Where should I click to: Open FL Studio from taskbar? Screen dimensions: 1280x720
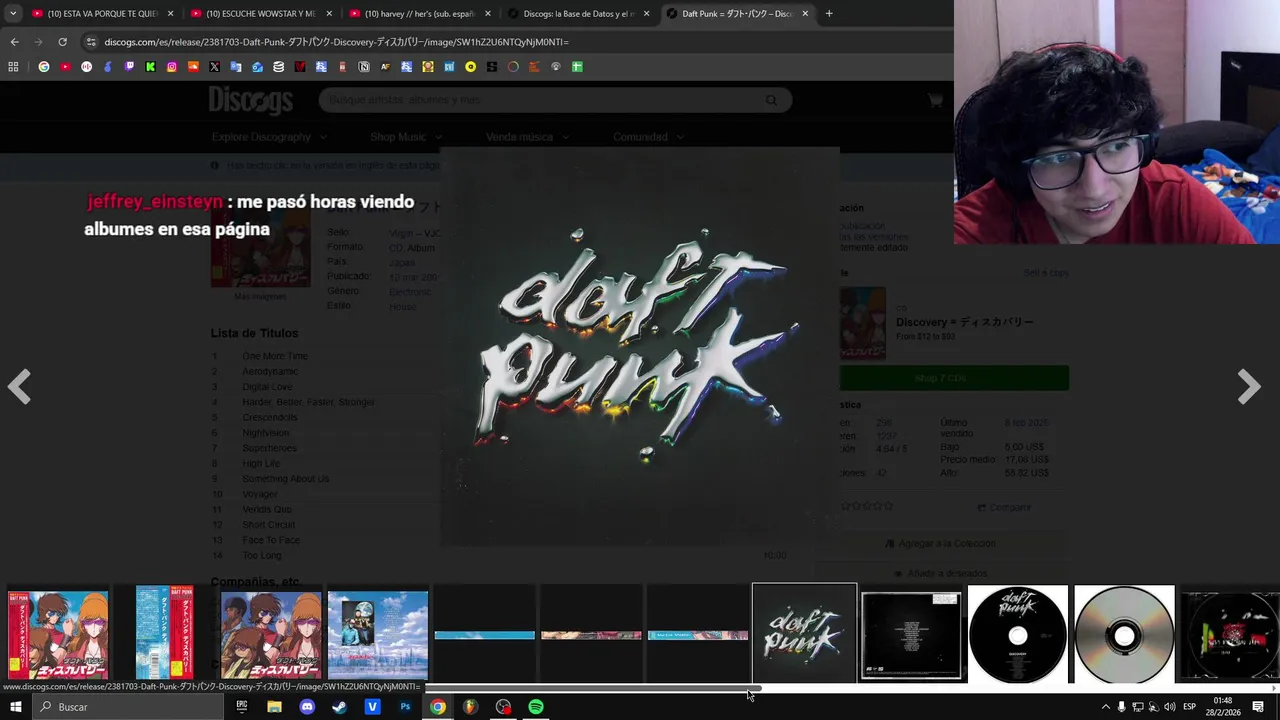click(470, 707)
